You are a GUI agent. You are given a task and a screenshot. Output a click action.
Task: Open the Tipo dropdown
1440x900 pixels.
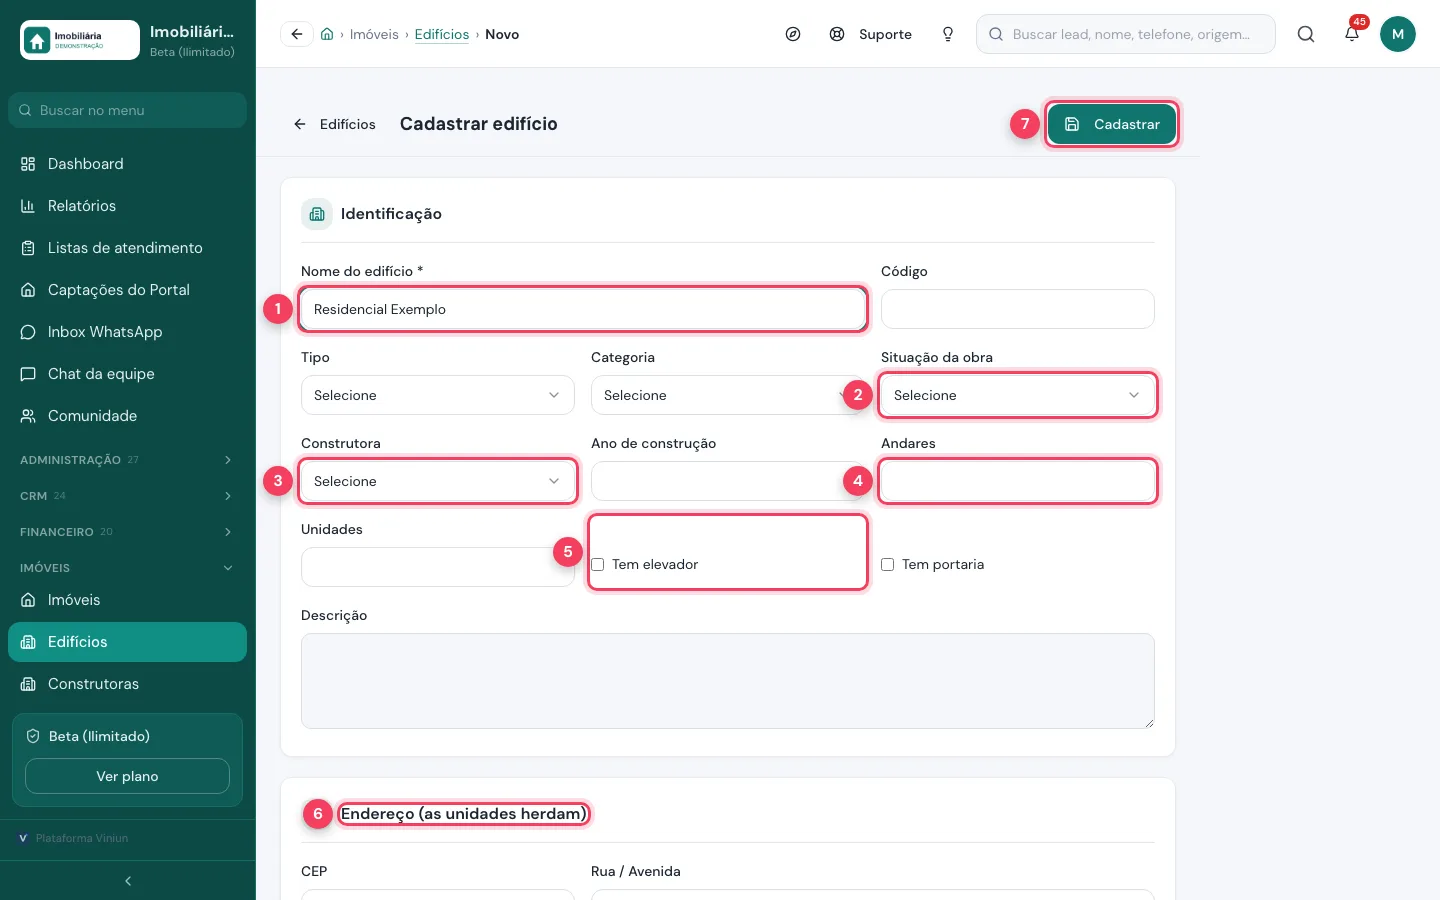[438, 395]
